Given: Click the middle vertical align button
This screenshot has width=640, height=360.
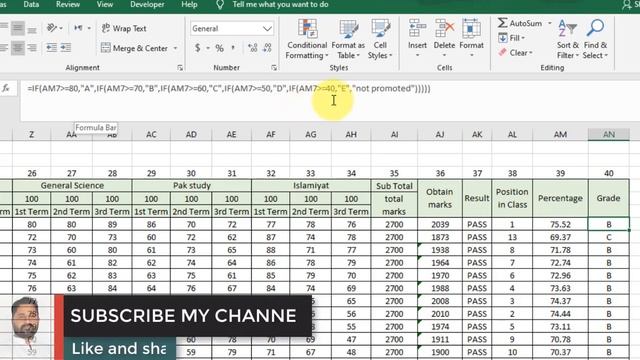Looking at the screenshot, I should tap(18, 28).
